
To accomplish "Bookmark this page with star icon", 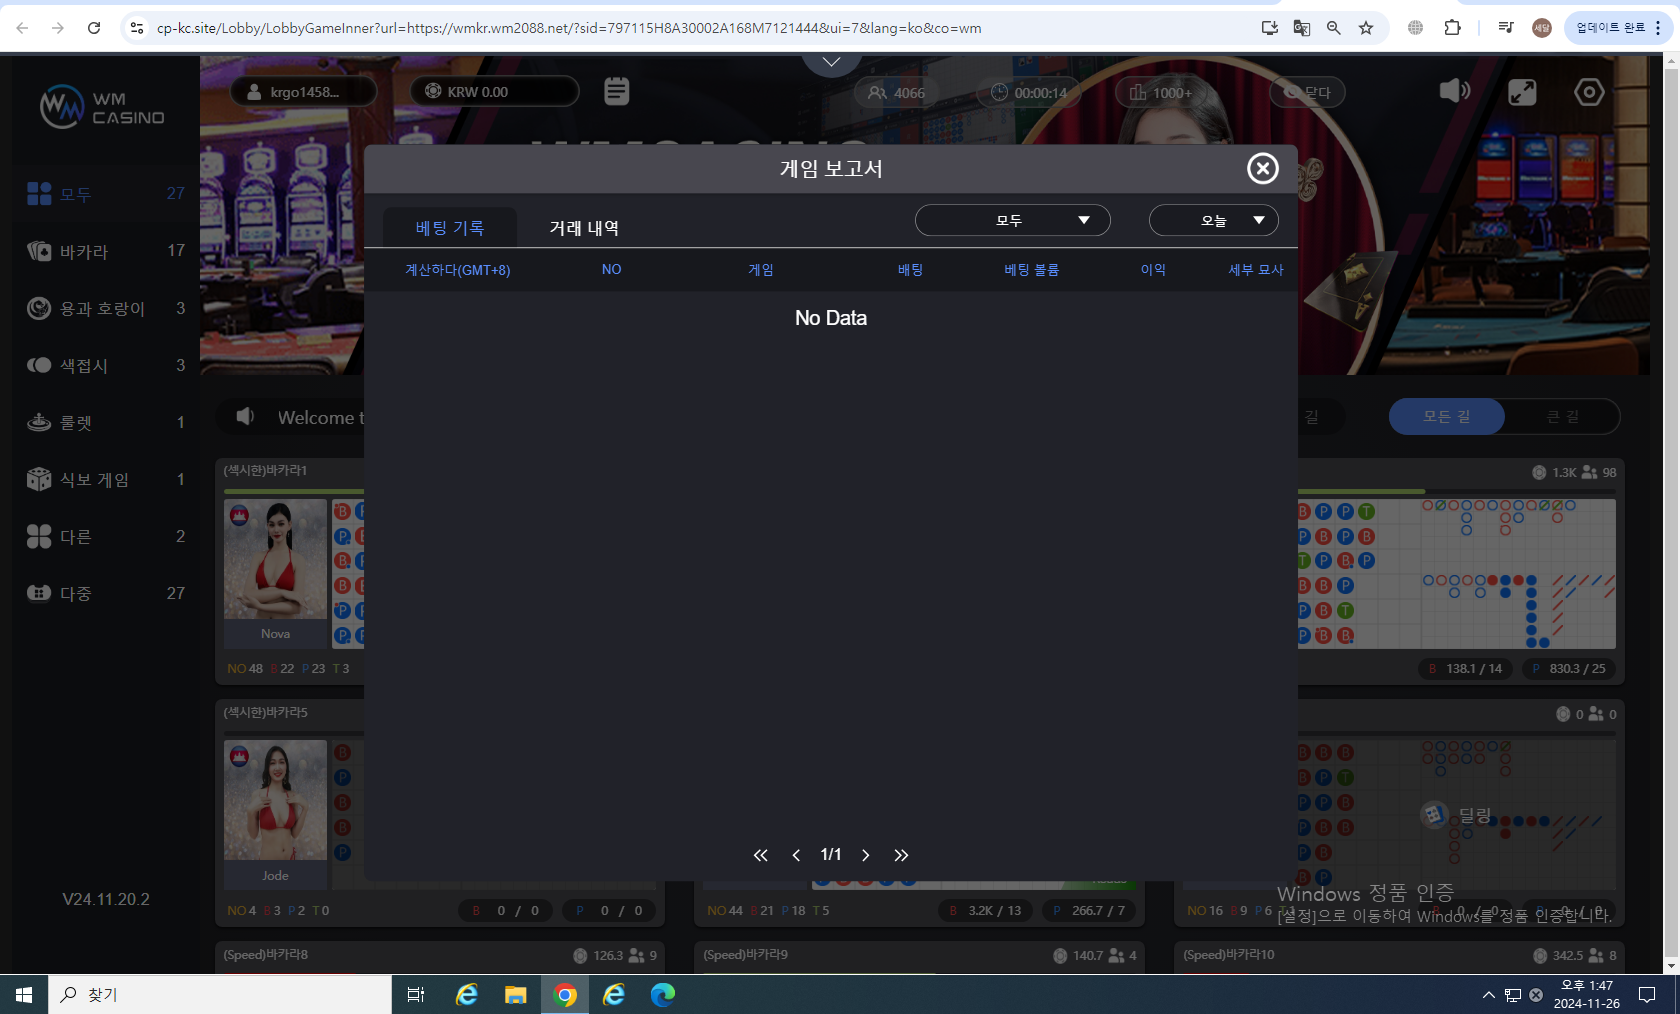I will 1366,28.
